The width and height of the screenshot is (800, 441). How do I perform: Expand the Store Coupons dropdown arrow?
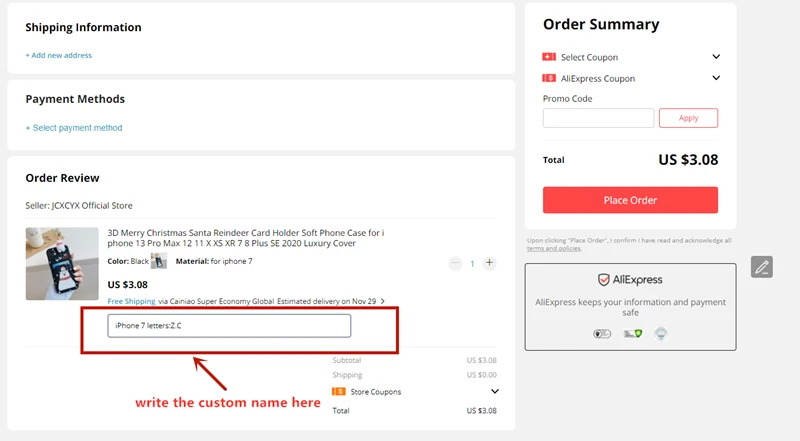494,391
